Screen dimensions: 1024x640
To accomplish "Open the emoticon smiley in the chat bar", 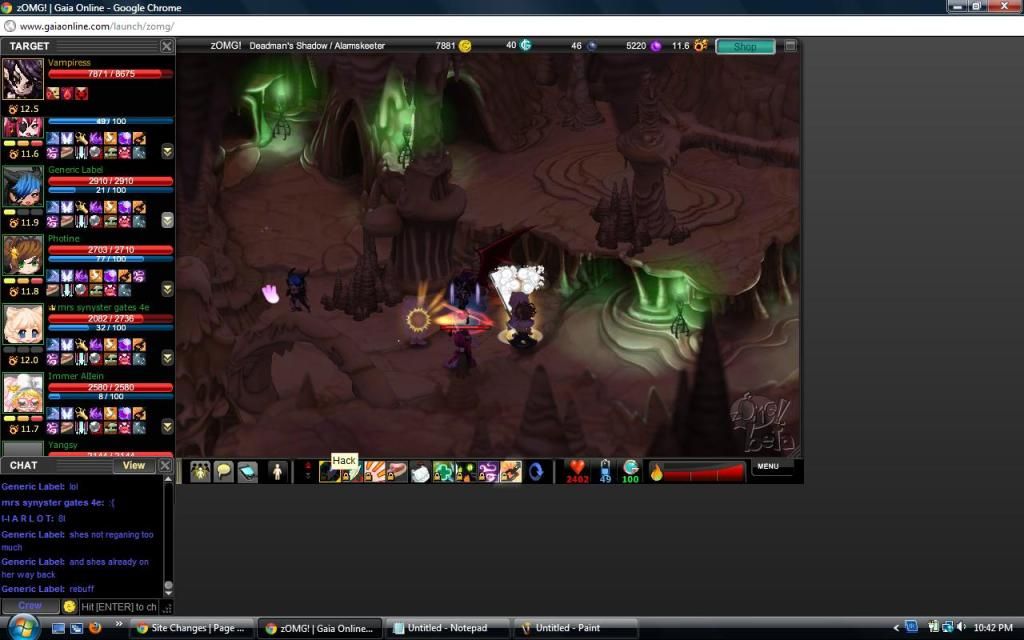I will coord(69,607).
